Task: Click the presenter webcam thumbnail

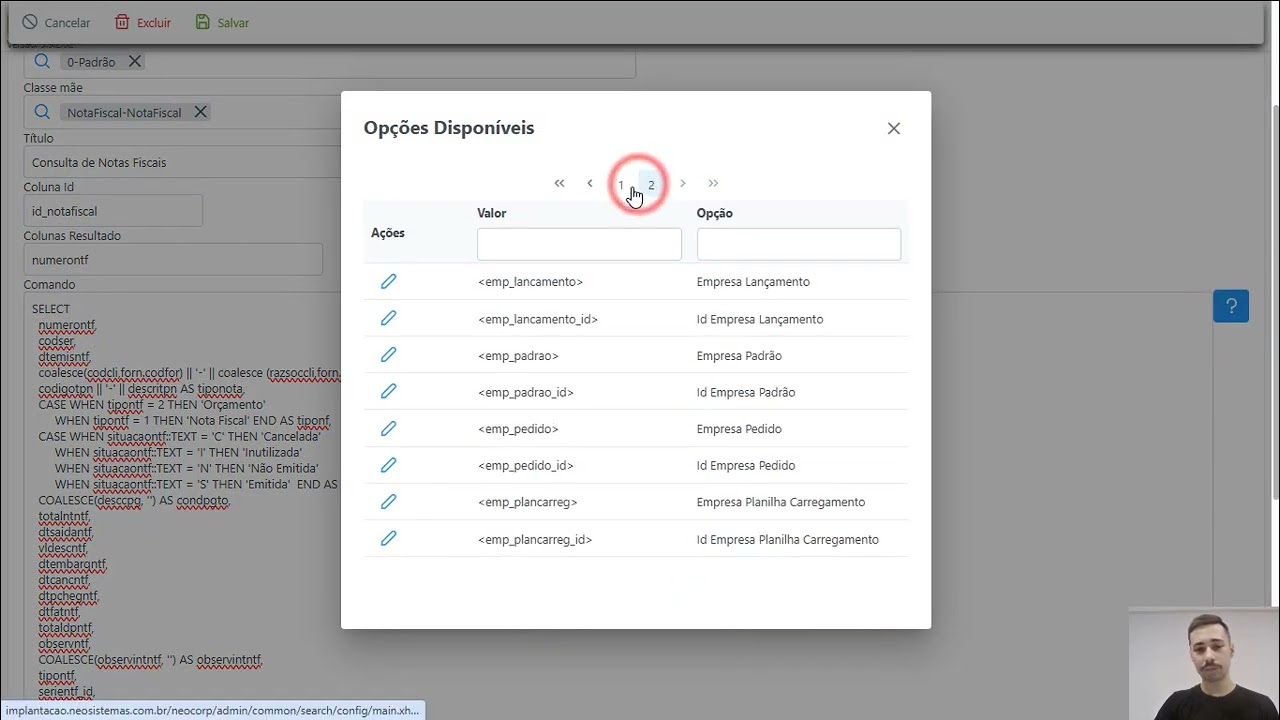Action: point(1204,663)
